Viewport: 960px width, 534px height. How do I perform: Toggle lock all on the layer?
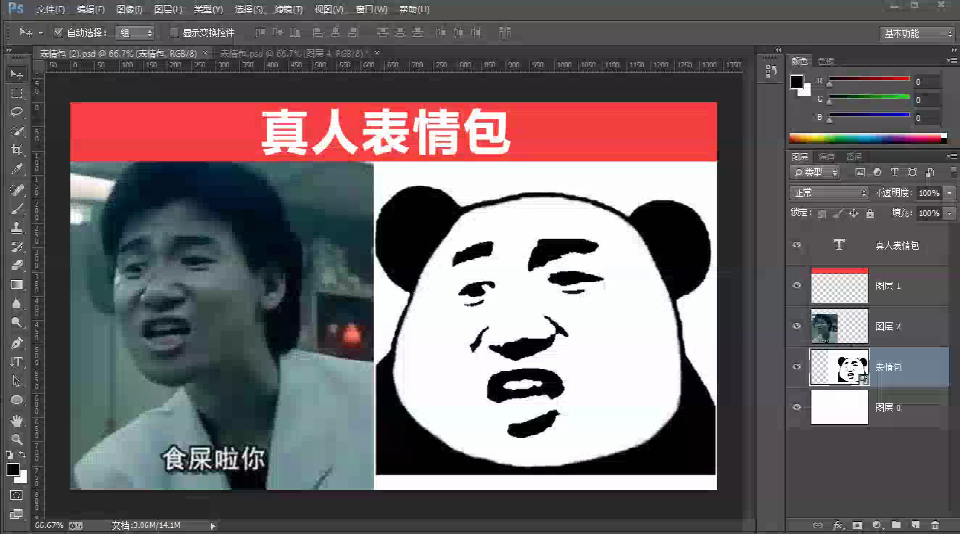(870, 213)
